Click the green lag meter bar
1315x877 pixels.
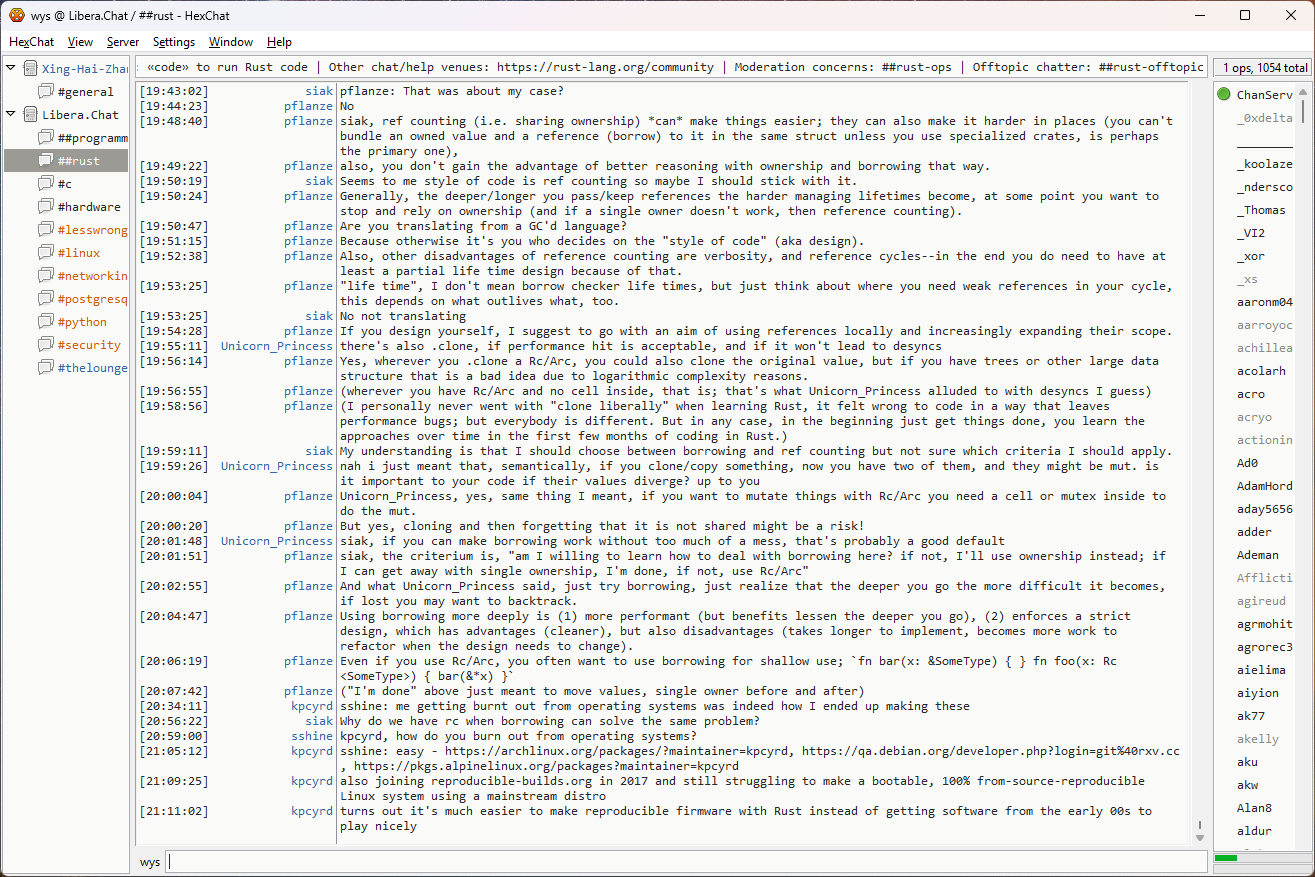point(1225,858)
